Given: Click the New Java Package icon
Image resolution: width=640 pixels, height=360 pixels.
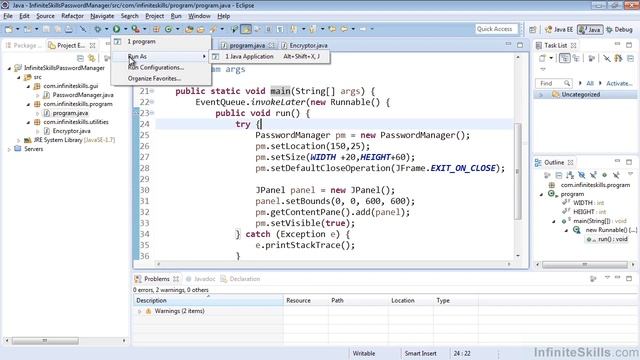Looking at the screenshot, I should tap(156, 29).
